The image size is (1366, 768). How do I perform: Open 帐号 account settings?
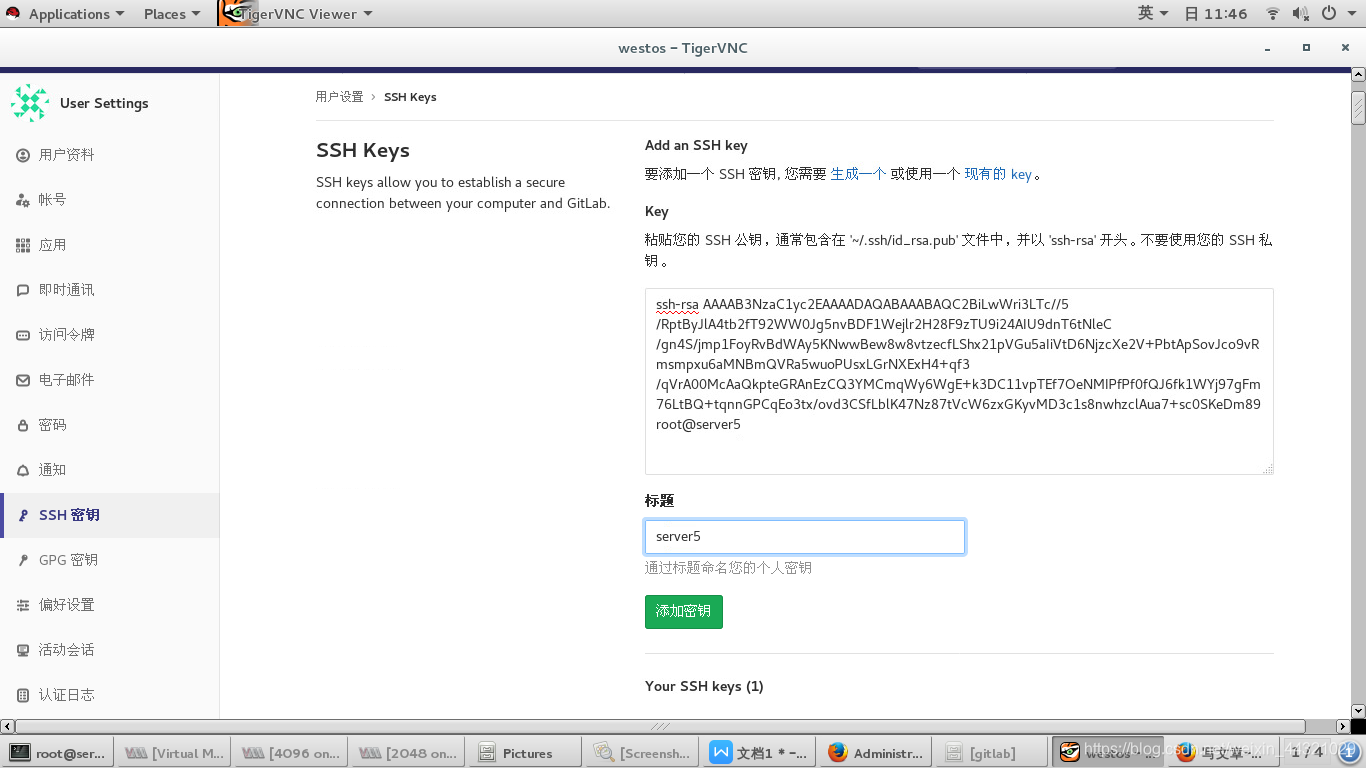(110, 200)
